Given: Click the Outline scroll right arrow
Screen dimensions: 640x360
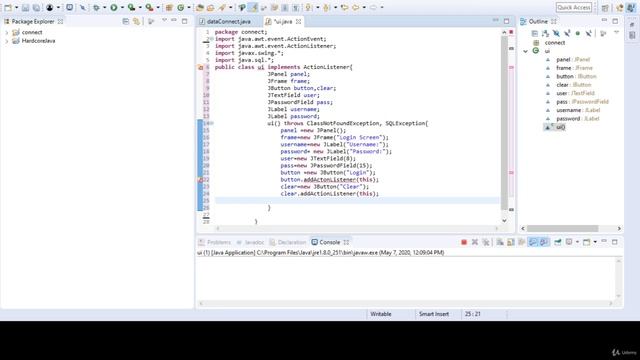Looking at the screenshot, I should (x=619, y=229).
